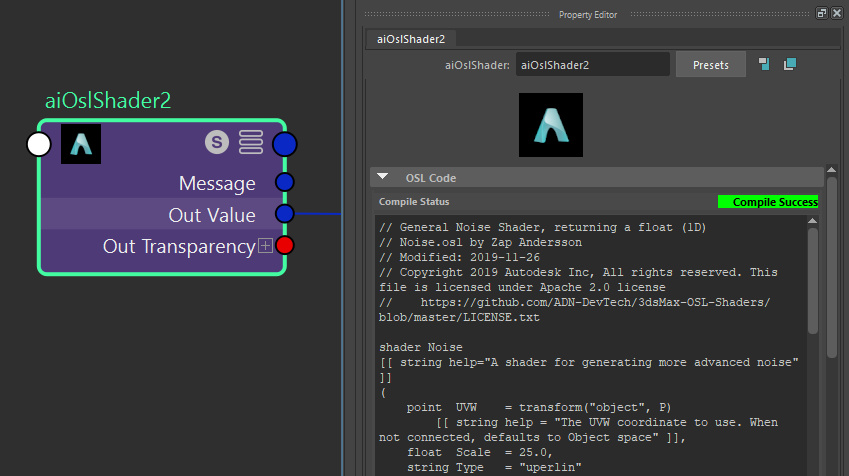
Task: Click the Property Editor outer scrollbar up arrow
Action: coord(832,170)
